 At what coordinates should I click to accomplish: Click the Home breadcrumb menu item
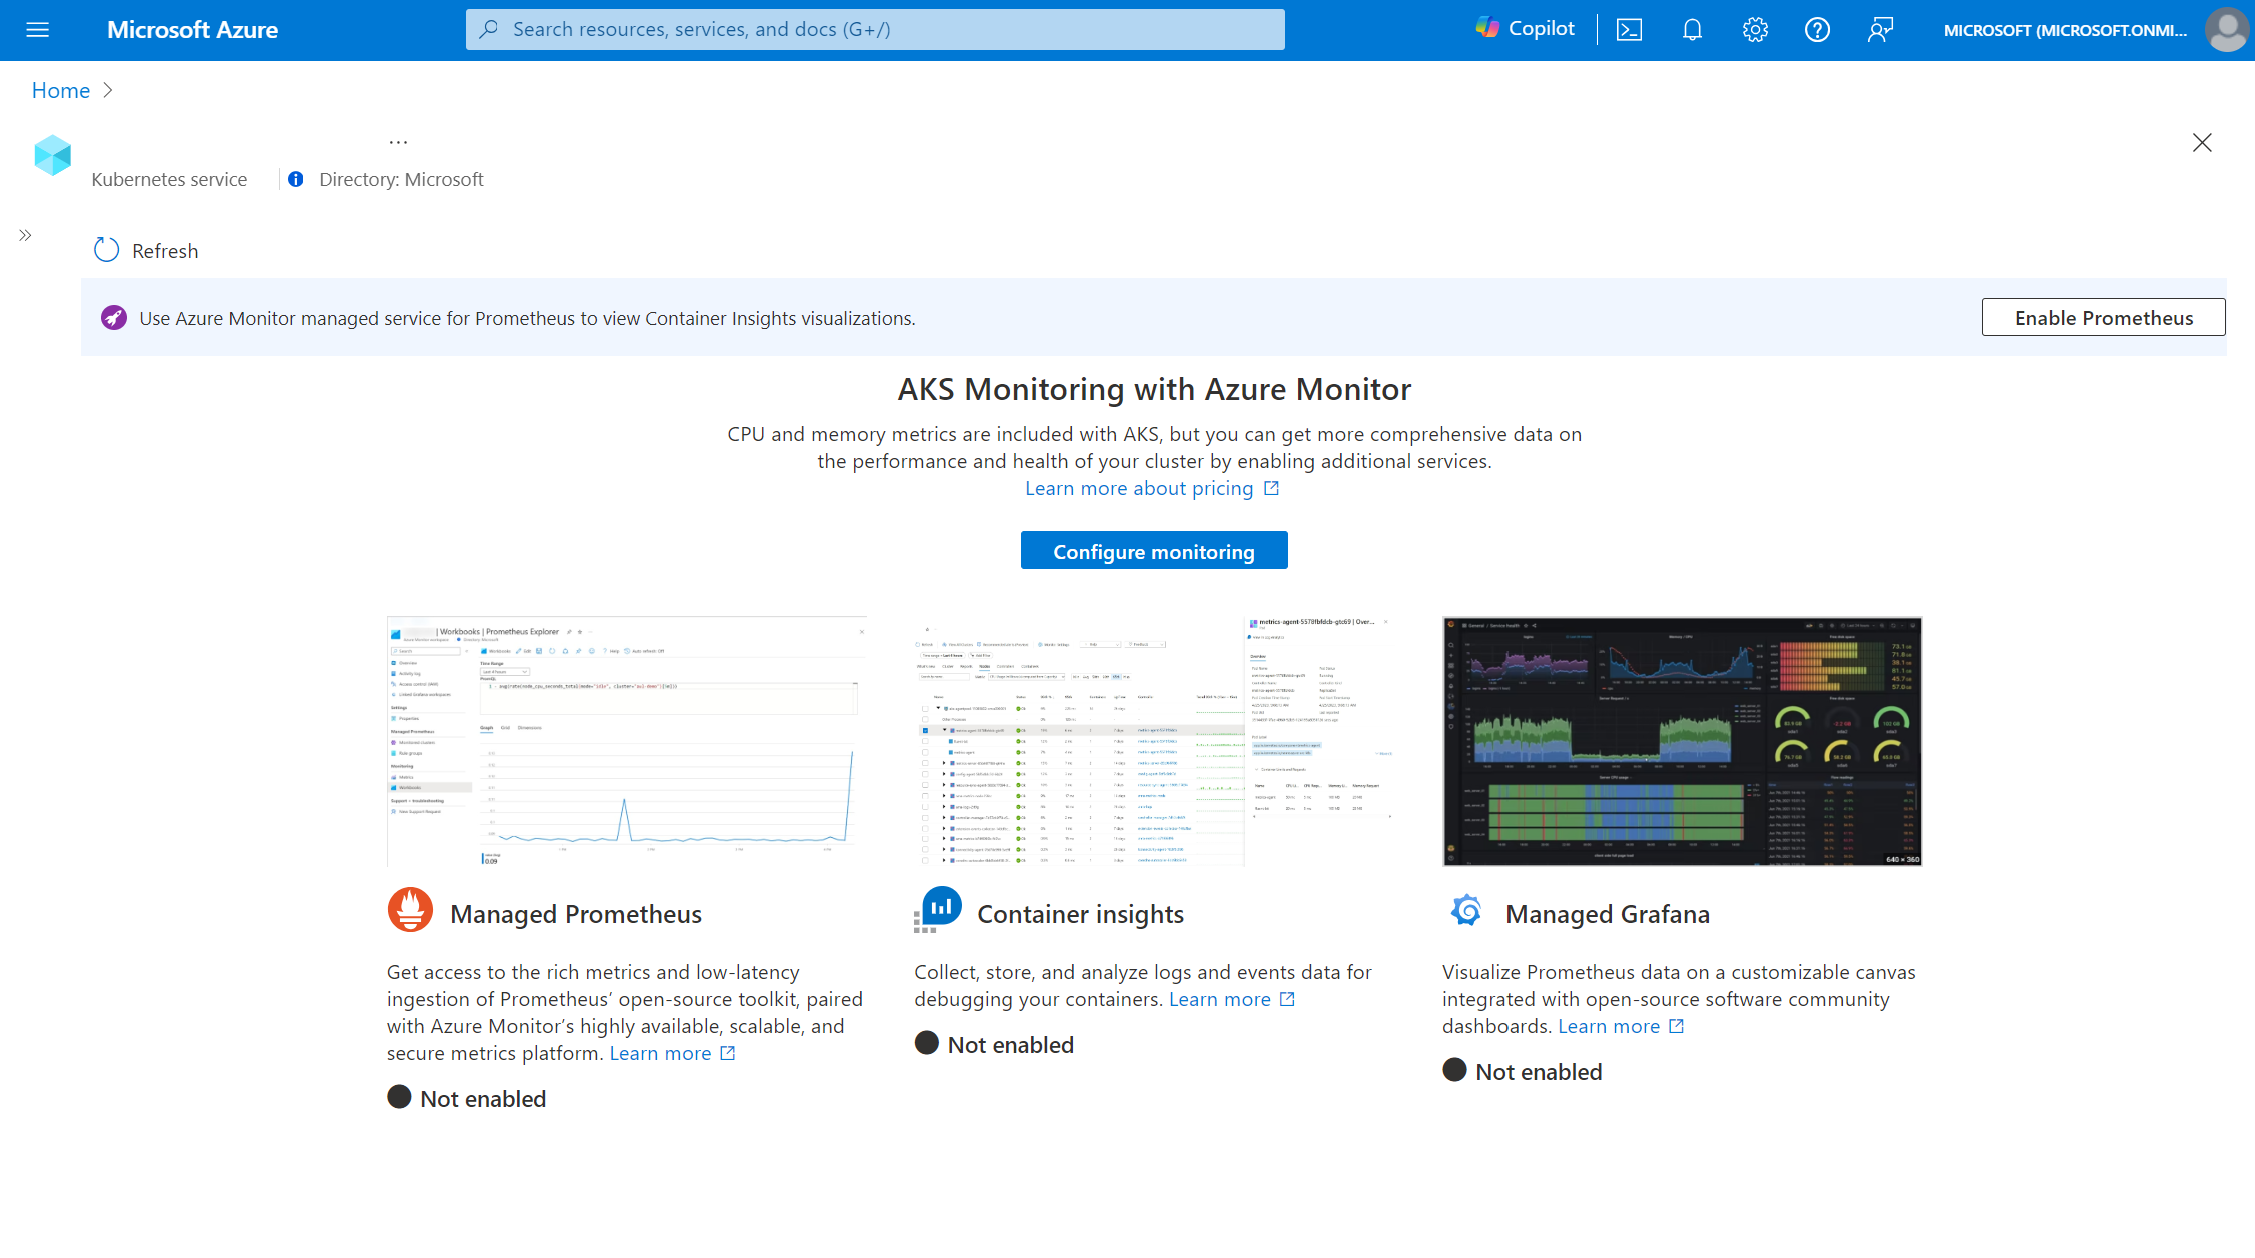[x=60, y=88]
